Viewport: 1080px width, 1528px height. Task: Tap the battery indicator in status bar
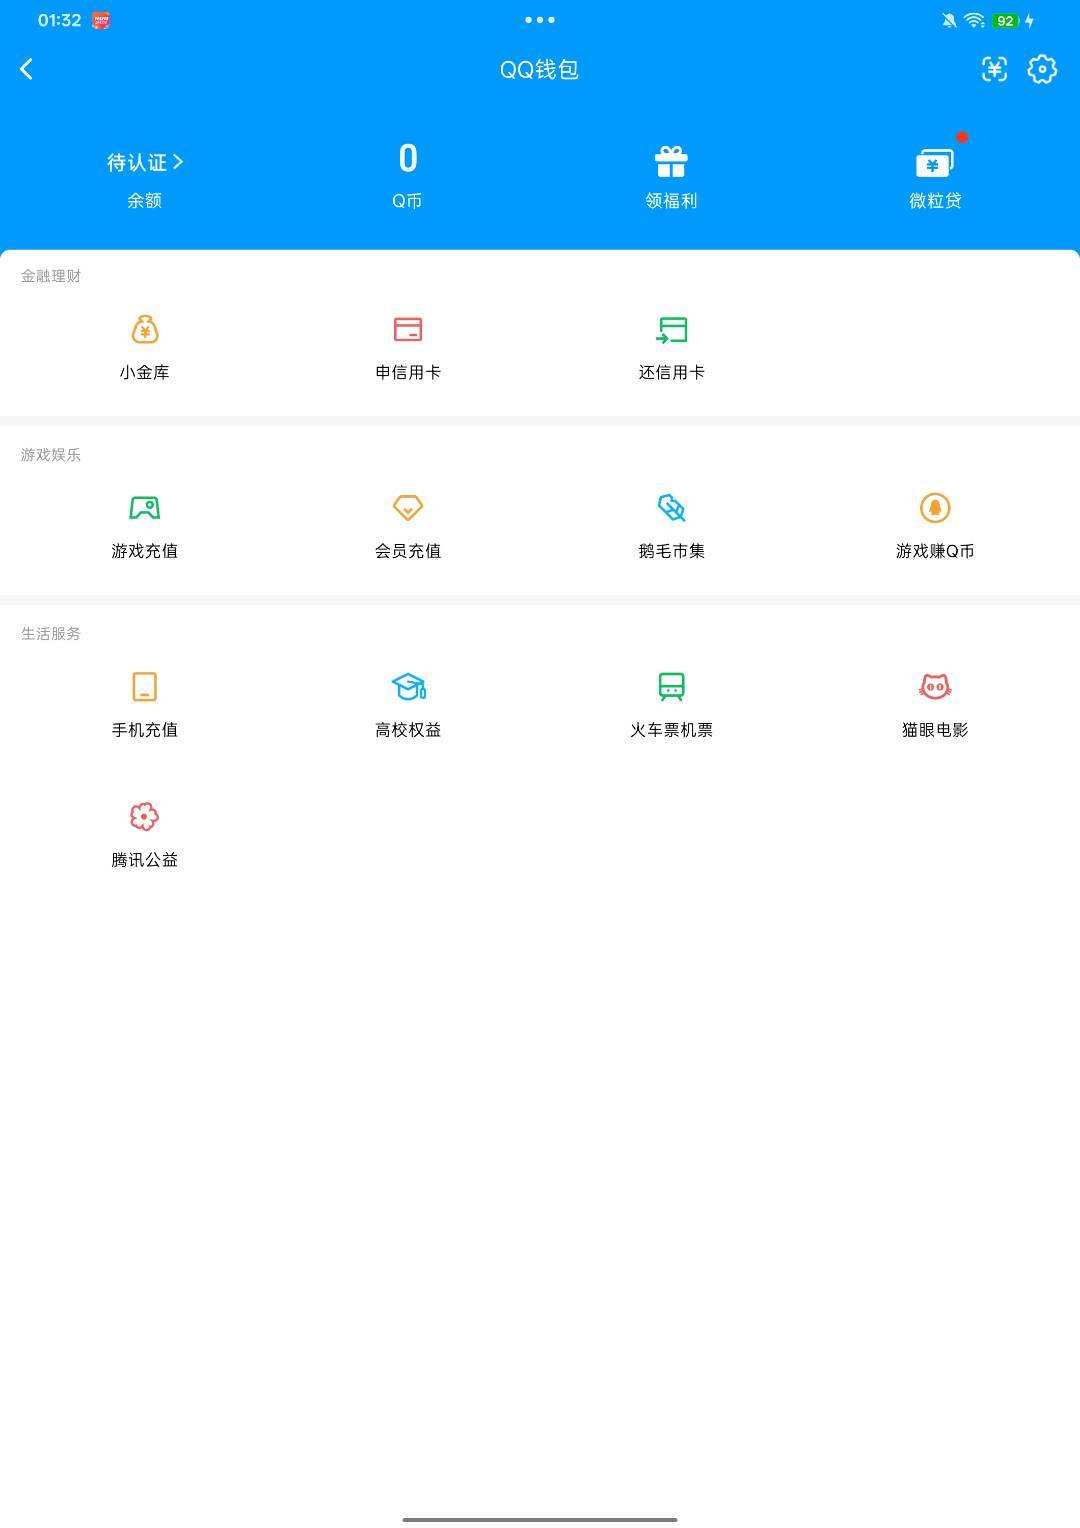(1006, 20)
